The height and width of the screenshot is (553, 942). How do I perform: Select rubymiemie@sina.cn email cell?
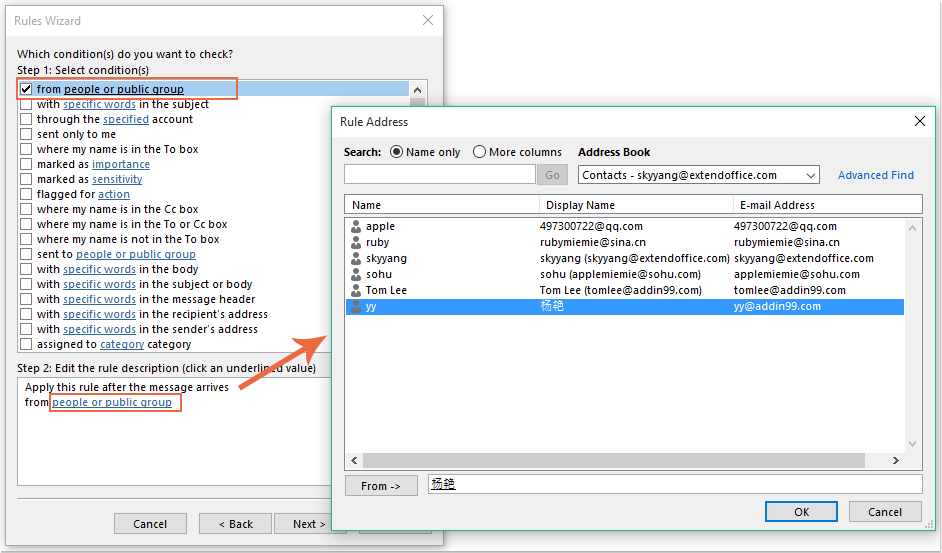[x=786, y=242]
